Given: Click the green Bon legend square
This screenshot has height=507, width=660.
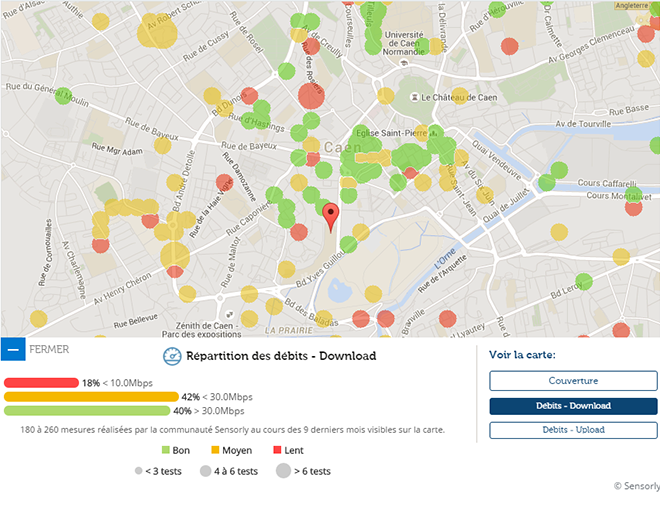Looking at the screenshot, I should click(x=165, y=451).
